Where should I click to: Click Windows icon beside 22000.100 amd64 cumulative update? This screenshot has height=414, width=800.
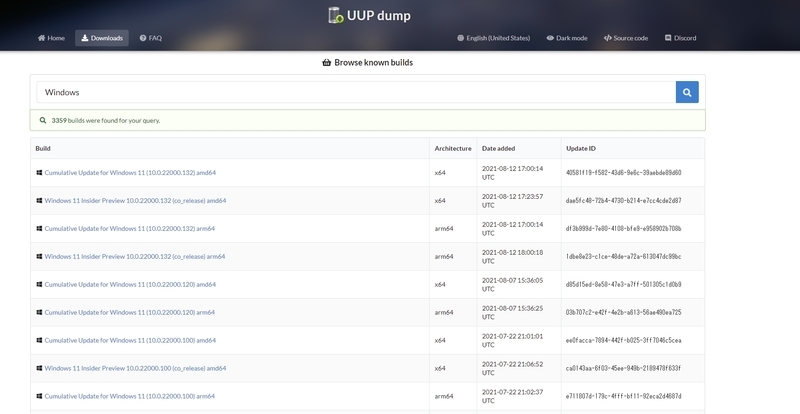pyautogui.click(x=39, y=340)
